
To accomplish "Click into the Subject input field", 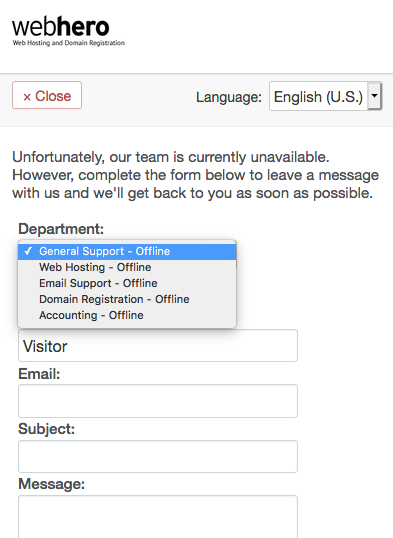I will (158, 457).
